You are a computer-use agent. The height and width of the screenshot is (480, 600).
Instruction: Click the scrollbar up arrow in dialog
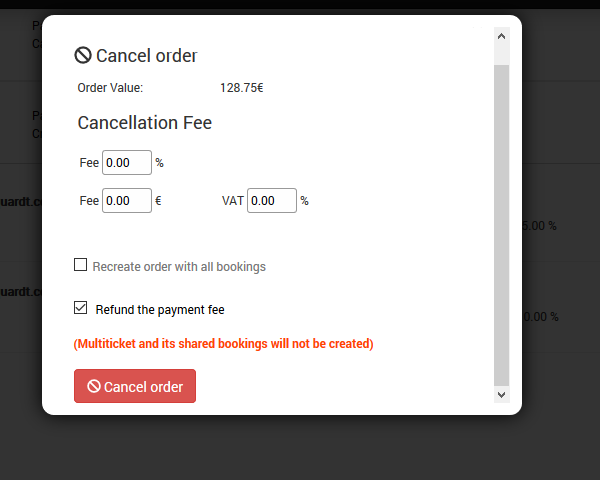point(501,36)
